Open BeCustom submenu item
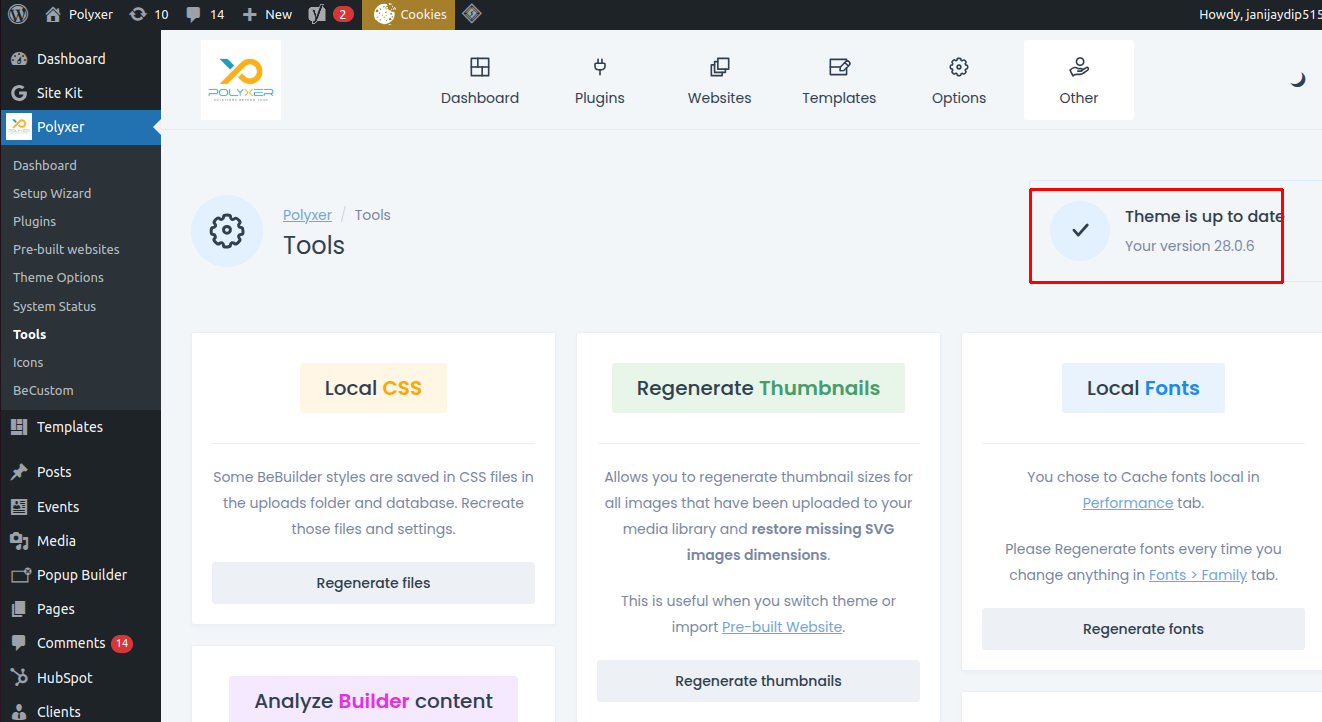The width and height of the screenshot is (1322, 722). (x=43, y=390)
